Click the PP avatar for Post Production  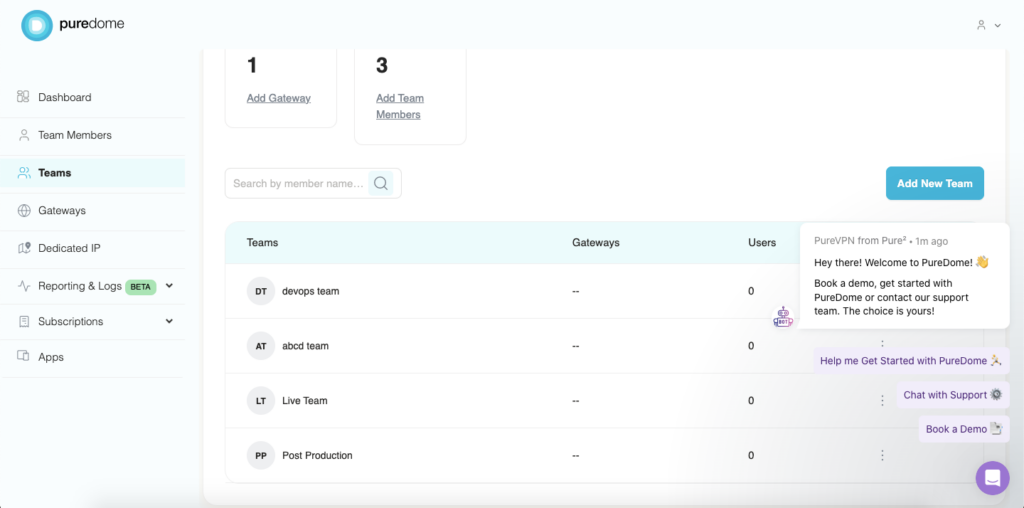pyautogui.click(x=260, y=455)
